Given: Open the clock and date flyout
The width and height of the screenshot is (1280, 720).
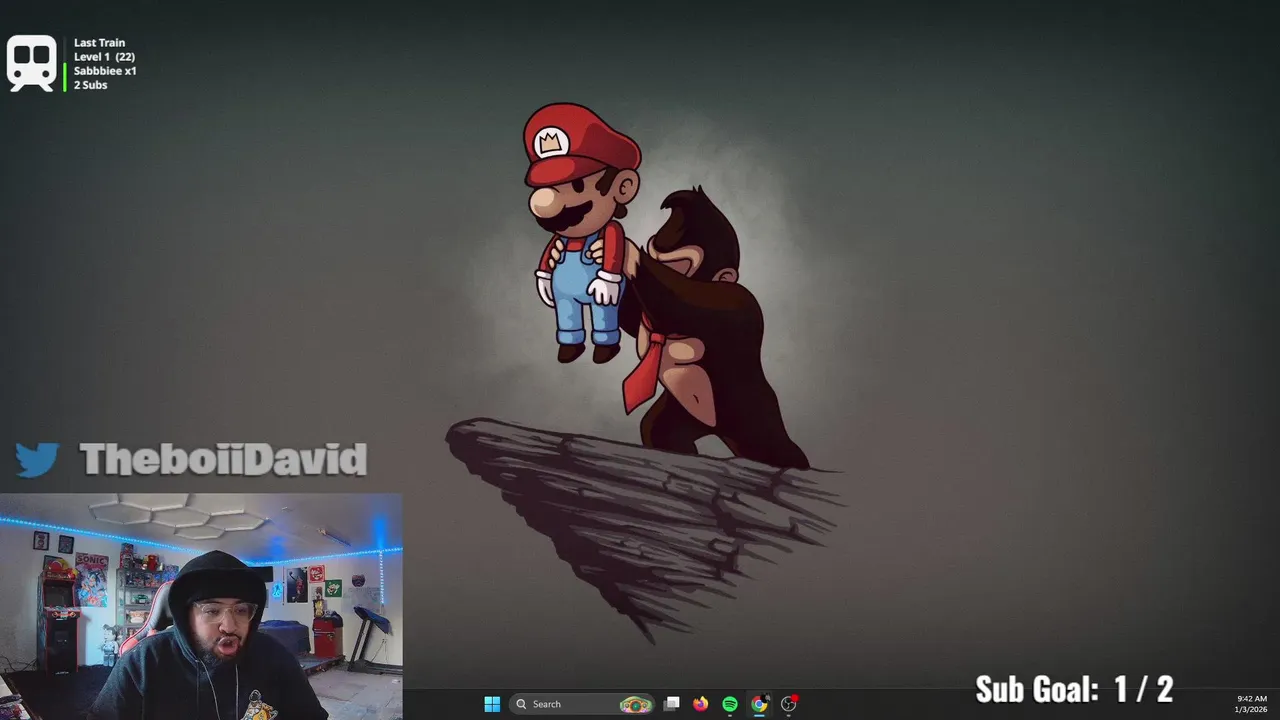Looking at the screenshot, I should click(x=1252, y=704).
